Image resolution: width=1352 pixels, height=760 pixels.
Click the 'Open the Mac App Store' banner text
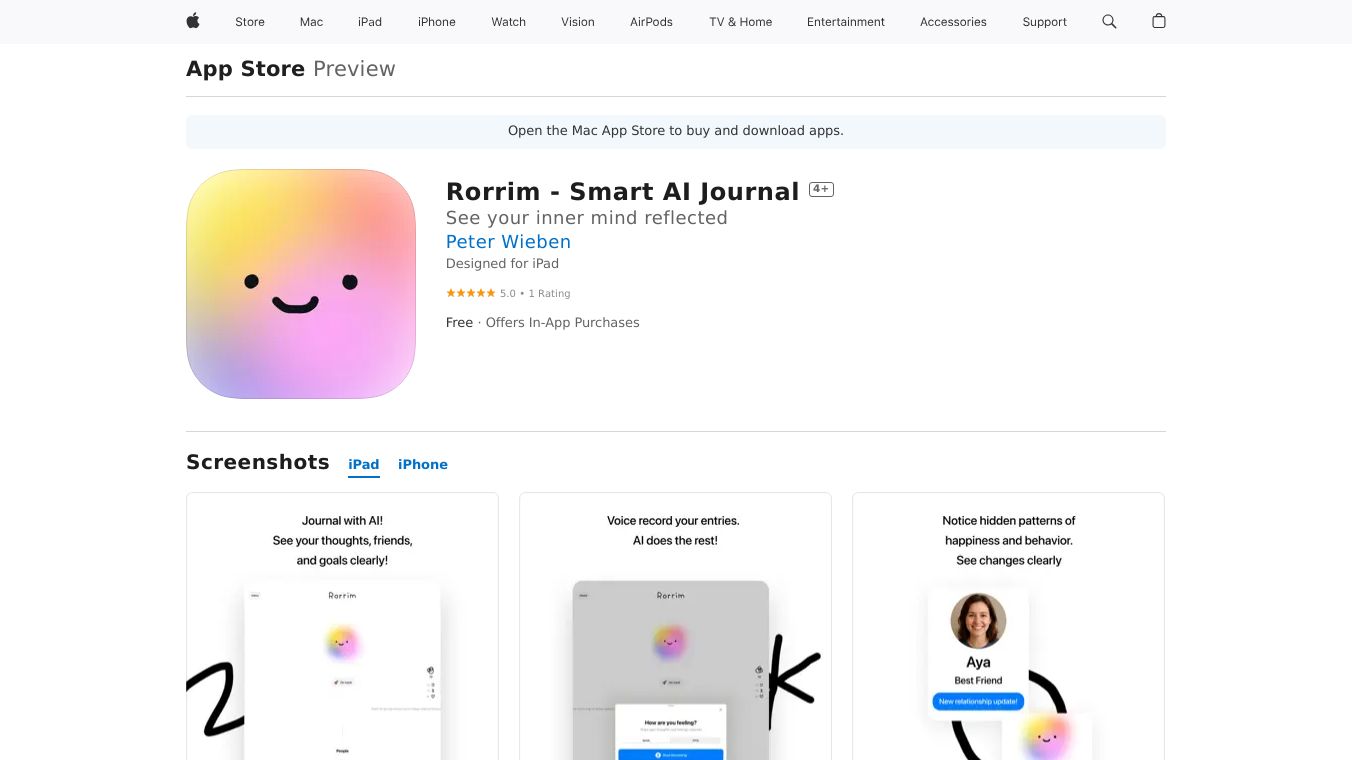tap(676, 131)
